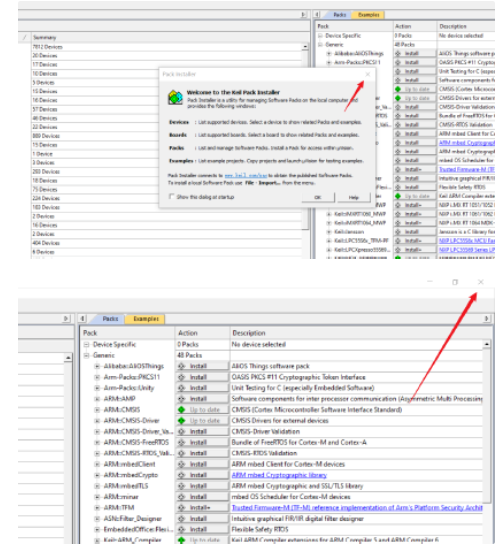The width and height of the screenshot is (495, 556).
Task: Click tab scroll-right arrow at pack list's right edge
Action: (487, 318)
